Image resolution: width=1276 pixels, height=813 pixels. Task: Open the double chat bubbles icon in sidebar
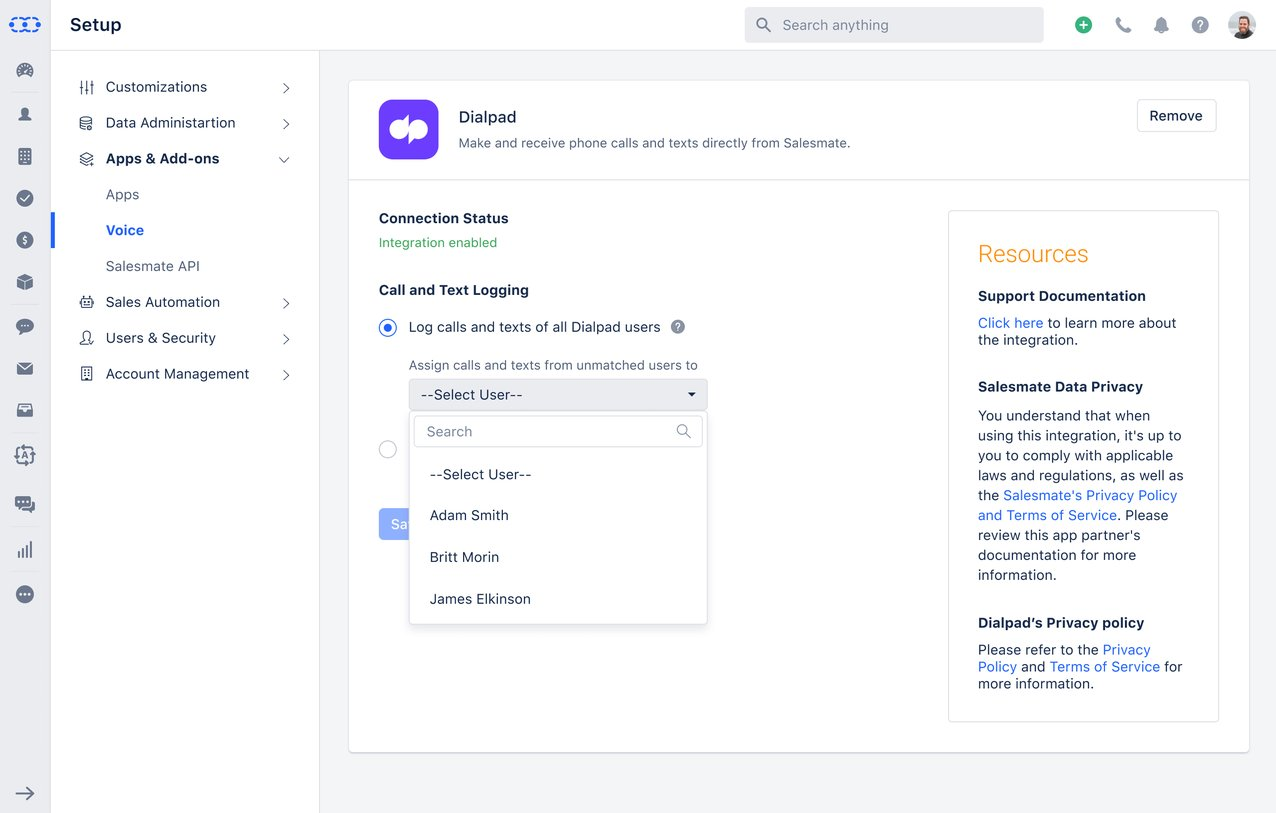tap(25, 504)
